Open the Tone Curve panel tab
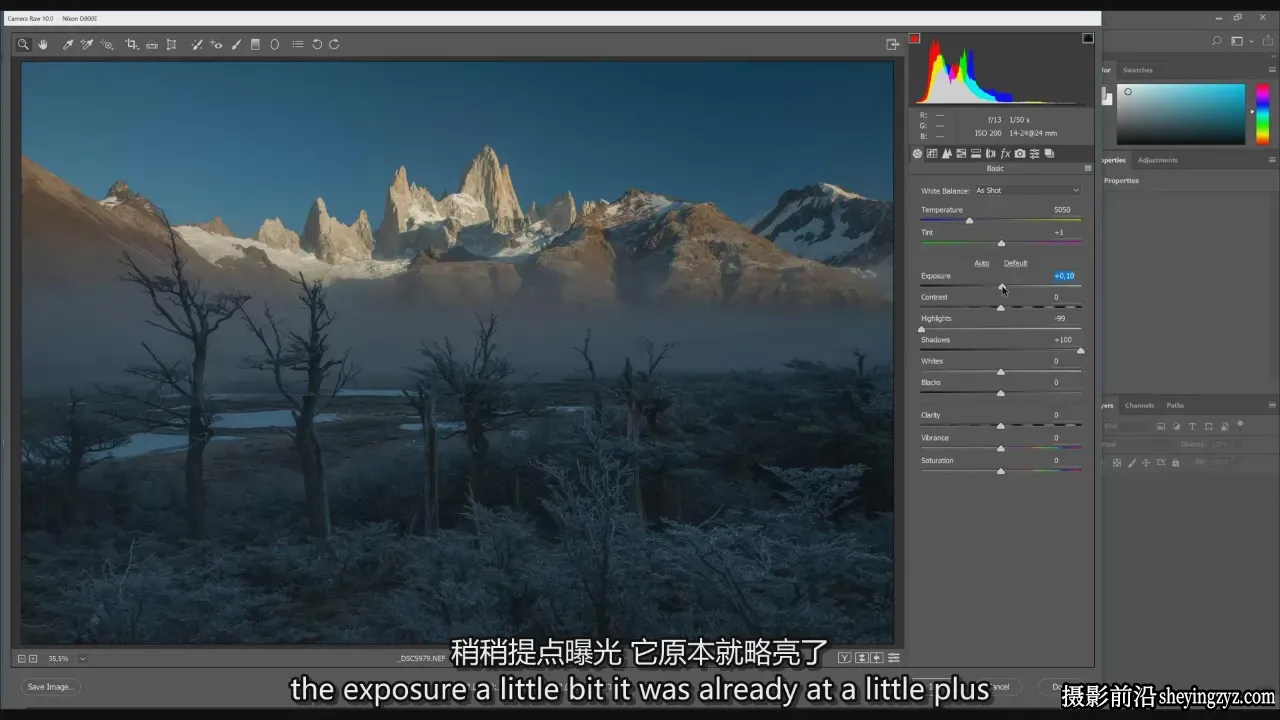This screenshot has height=720, width=1280. click(x=932, y=153)
